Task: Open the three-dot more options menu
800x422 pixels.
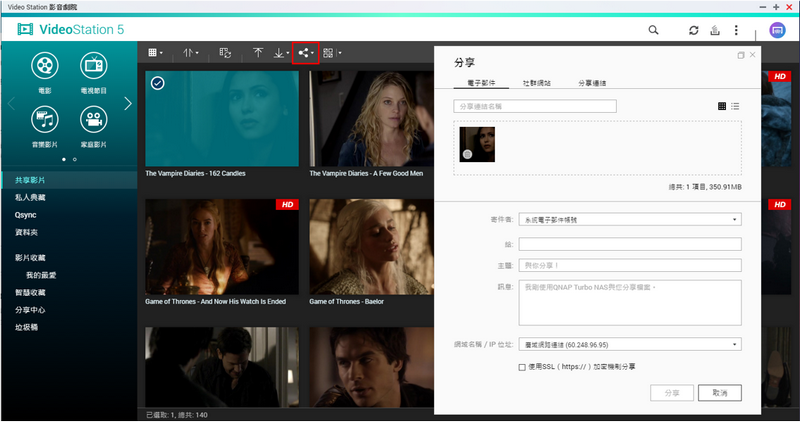Action: point(736,30)
